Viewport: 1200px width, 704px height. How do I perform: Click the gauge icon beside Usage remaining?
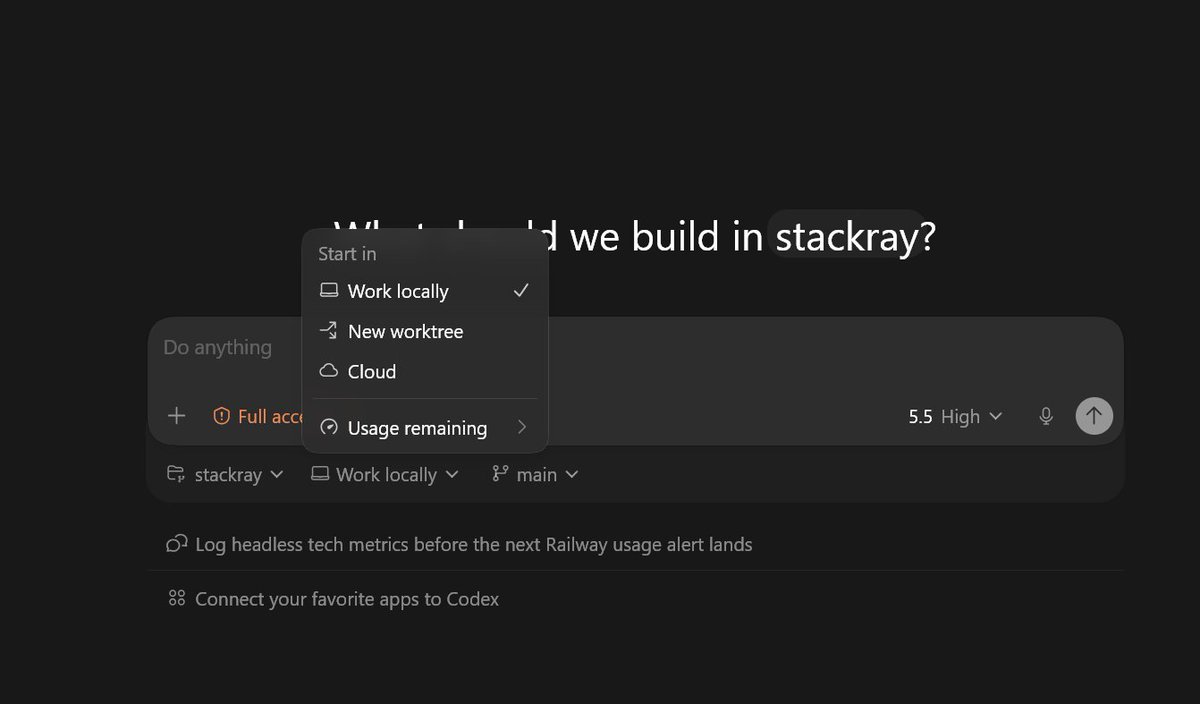(x=329, y=428)
